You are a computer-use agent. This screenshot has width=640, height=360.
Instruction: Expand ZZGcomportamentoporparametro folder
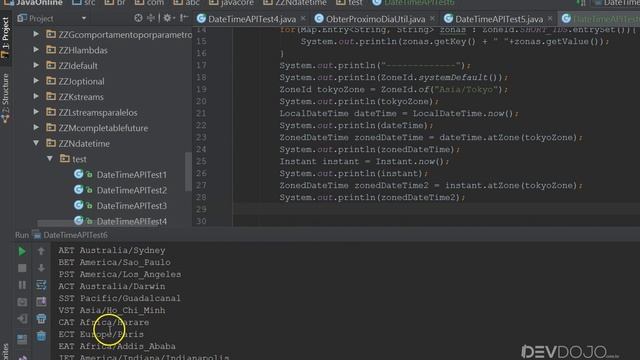point(36,34)
